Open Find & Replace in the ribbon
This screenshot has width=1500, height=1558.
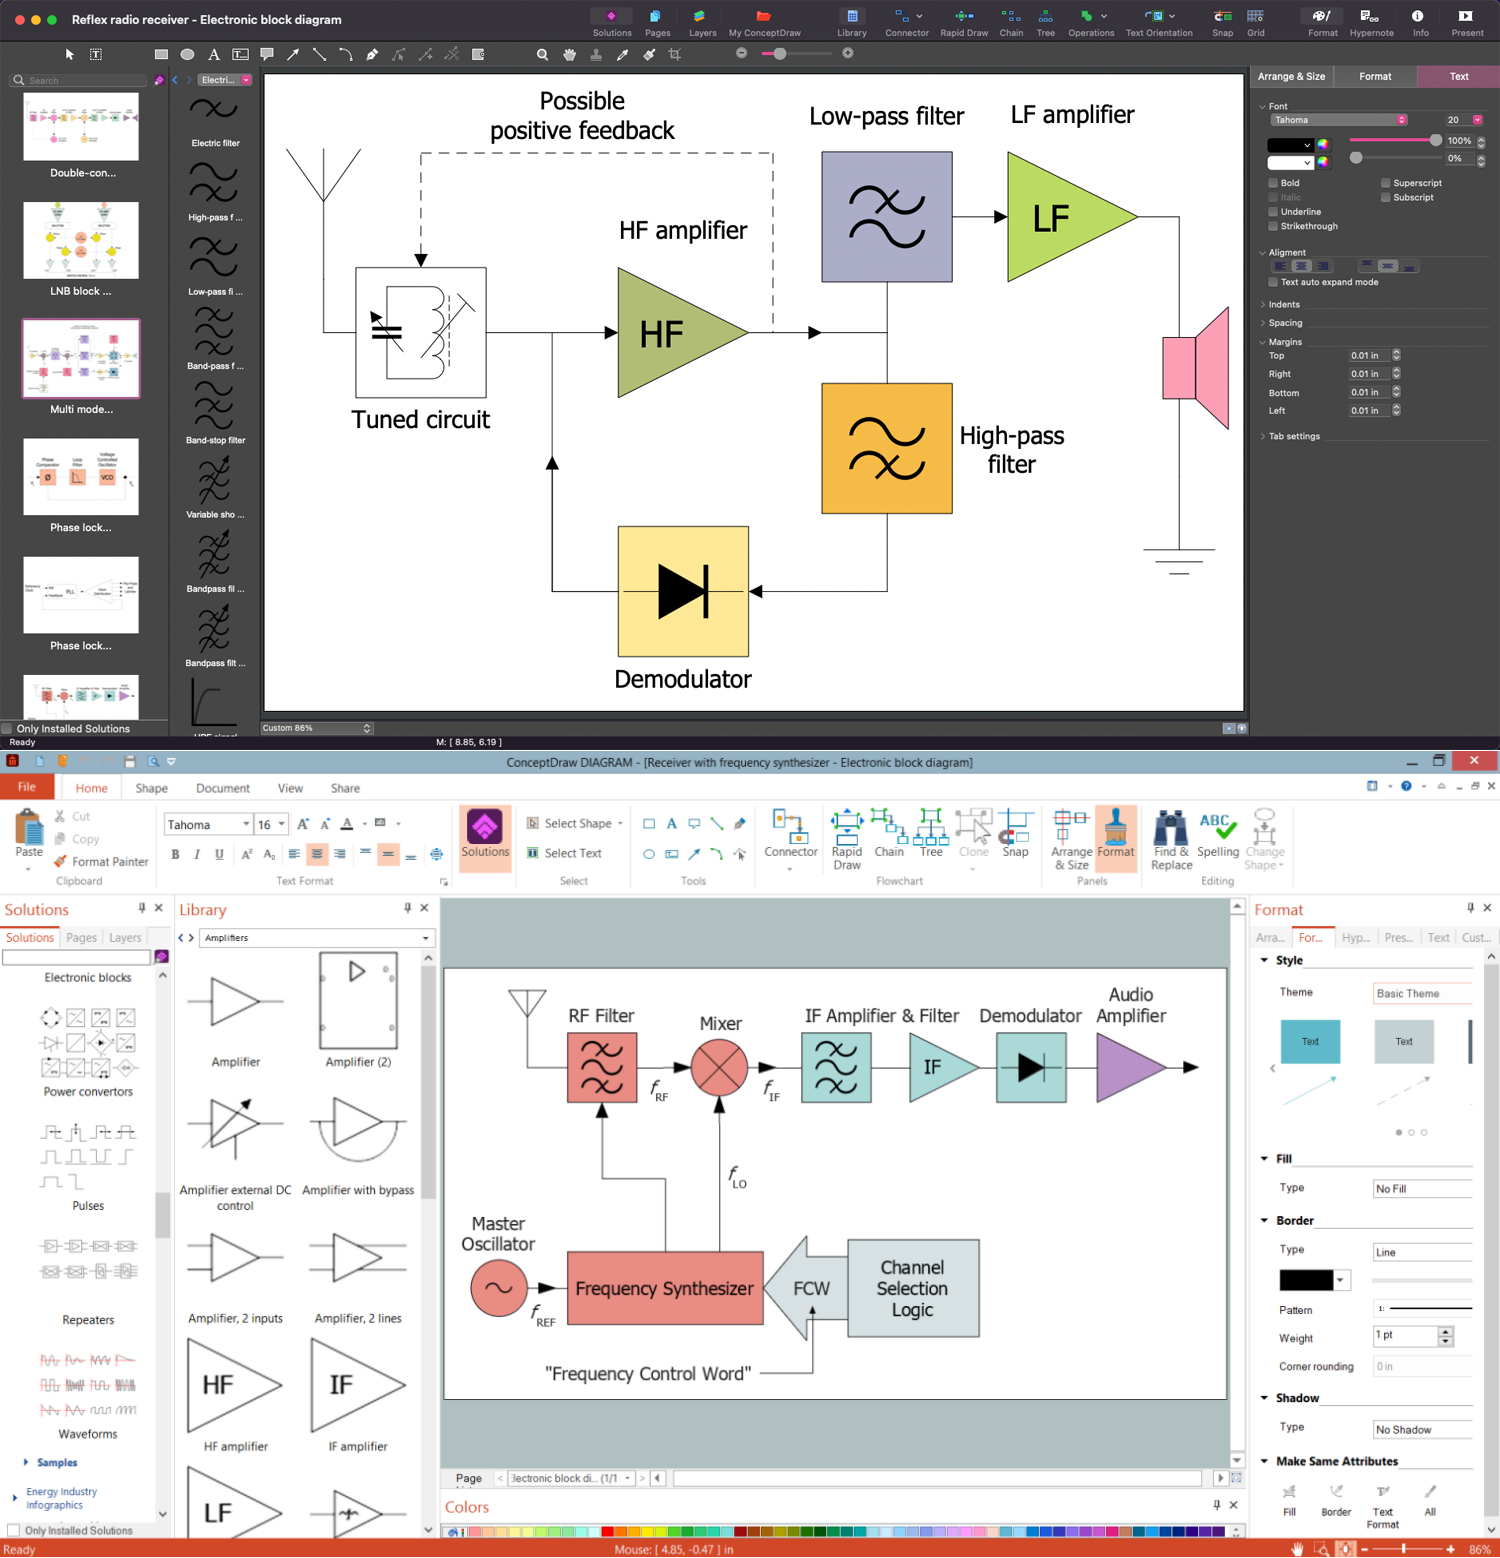click(x=1171, y=838)
